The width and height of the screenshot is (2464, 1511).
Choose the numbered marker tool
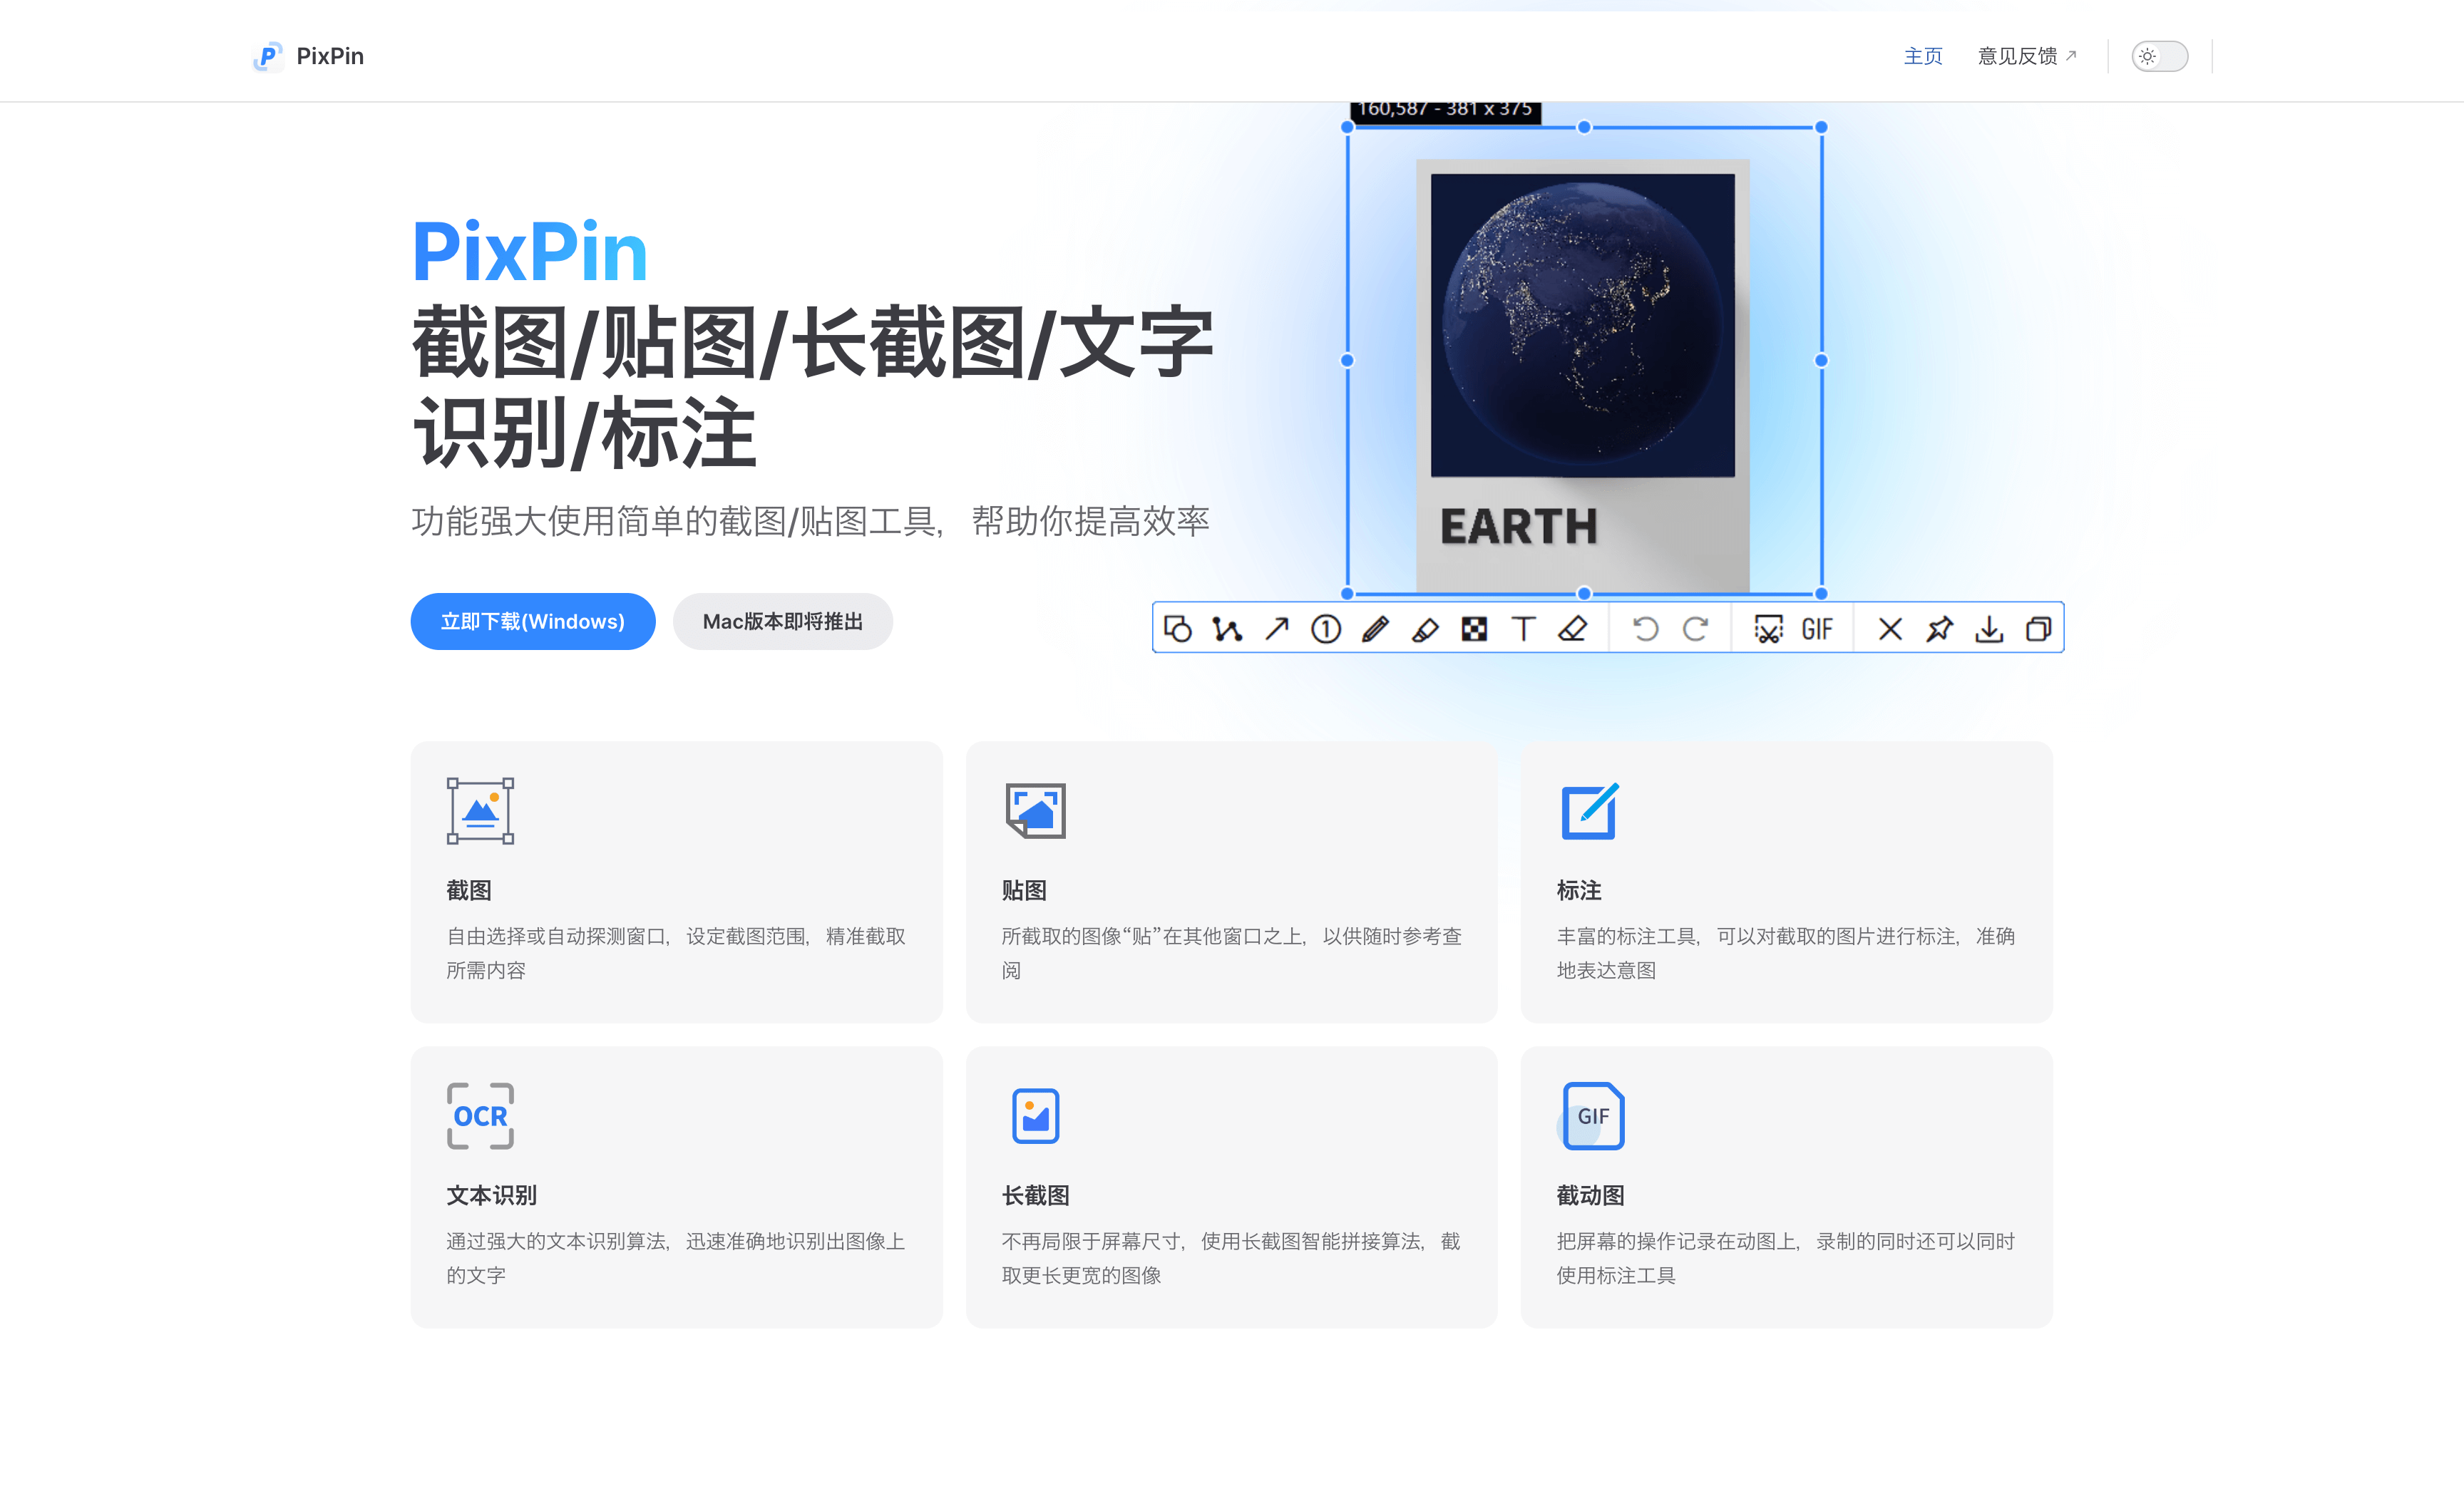pos(1326,629)
